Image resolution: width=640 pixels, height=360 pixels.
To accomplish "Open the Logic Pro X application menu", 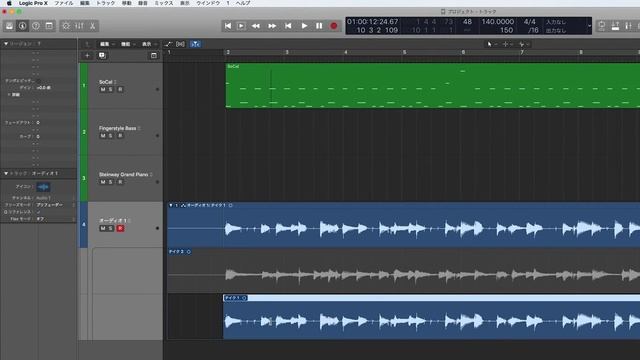I will point(33,3).
